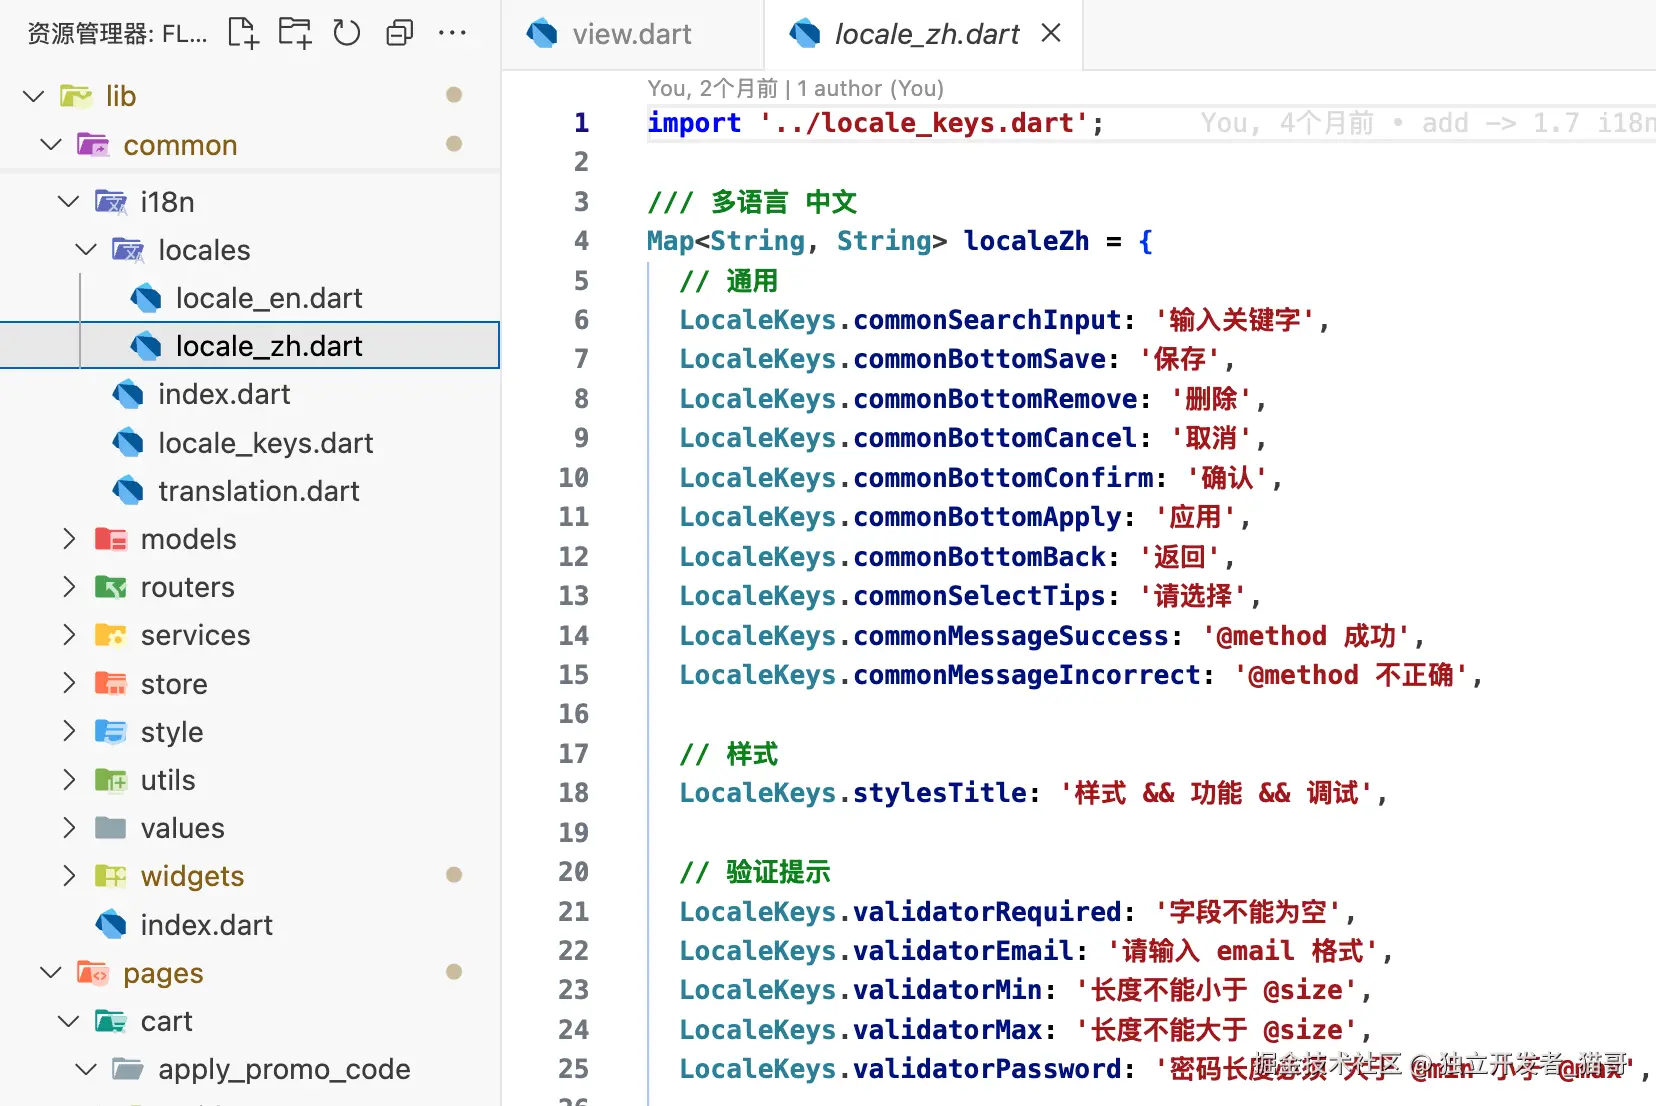
Task: Click the New File icon in explorer header
Action: click(243, 33)
